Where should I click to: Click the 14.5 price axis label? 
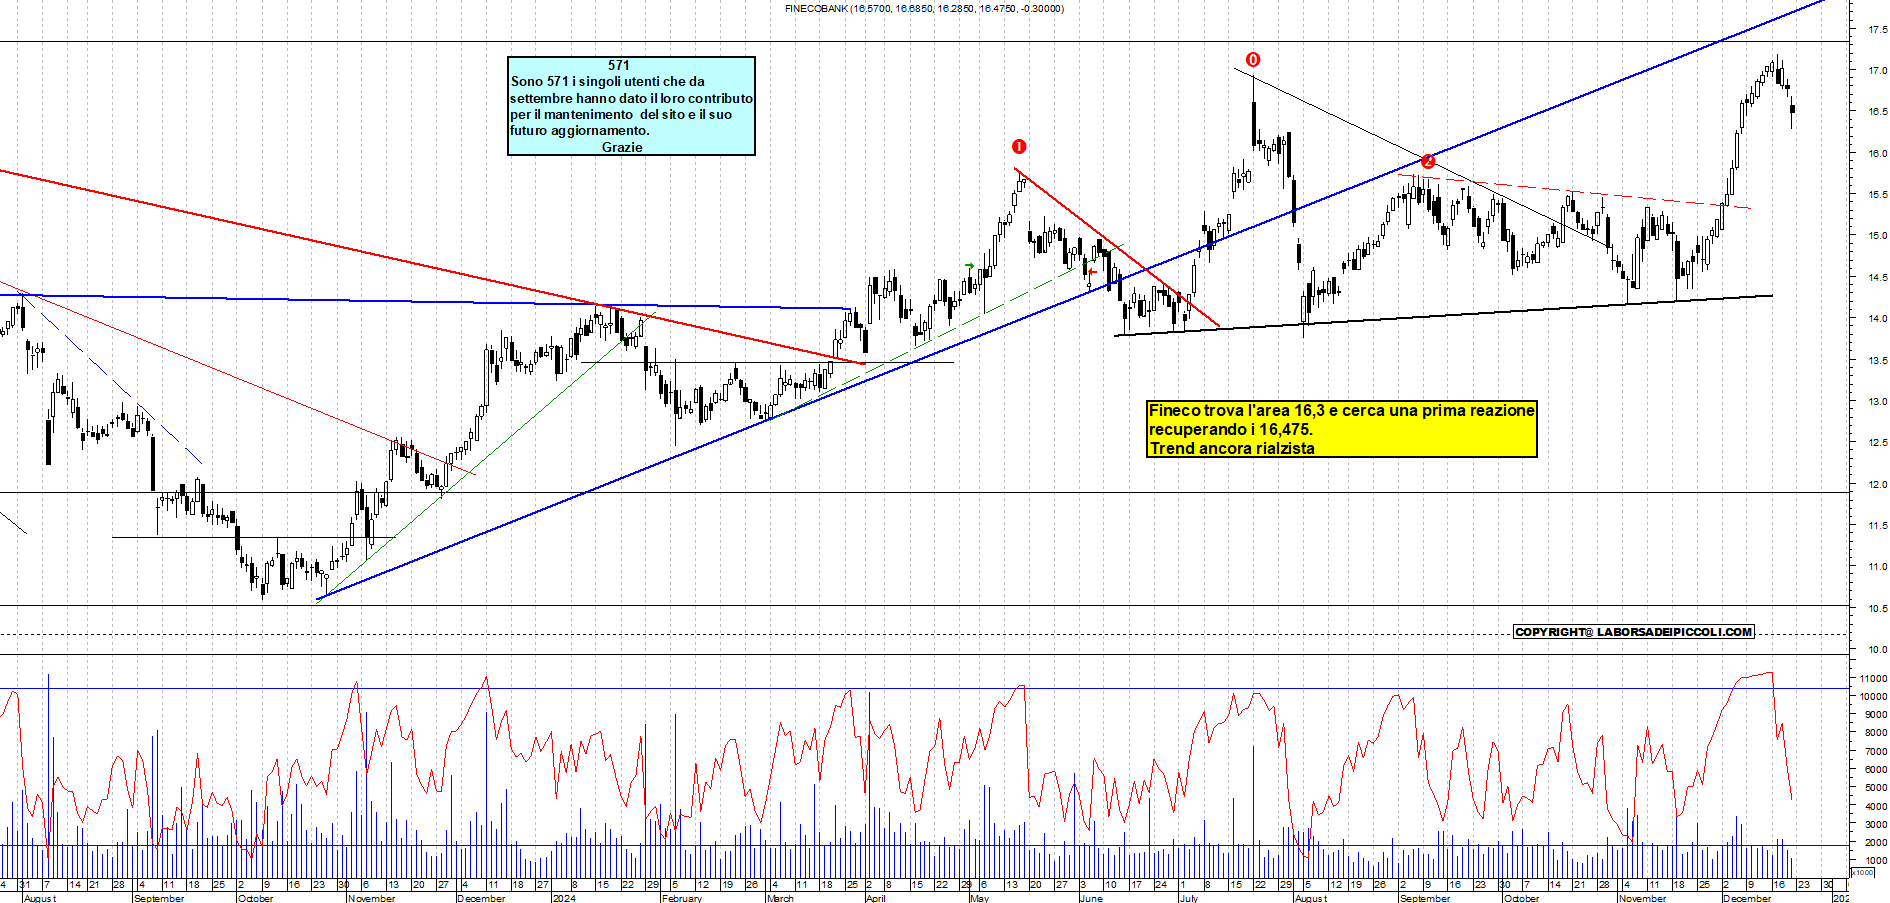(1877, 278)
